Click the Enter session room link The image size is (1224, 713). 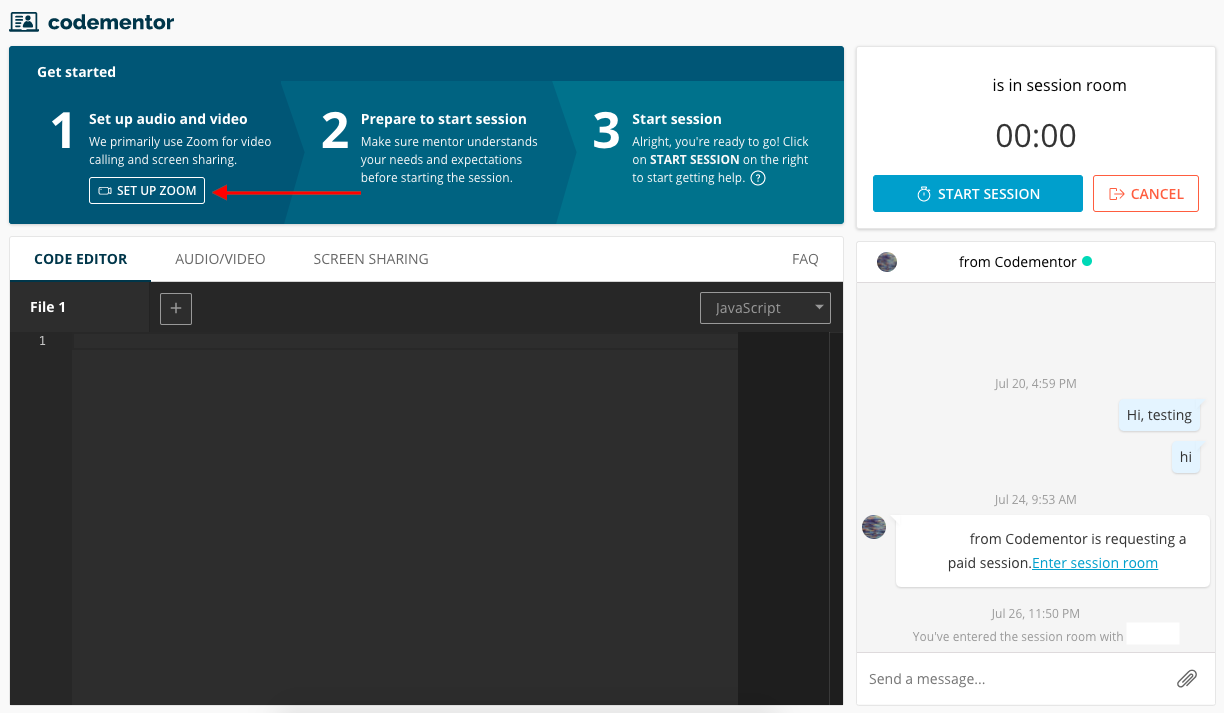pos(1095,563)
